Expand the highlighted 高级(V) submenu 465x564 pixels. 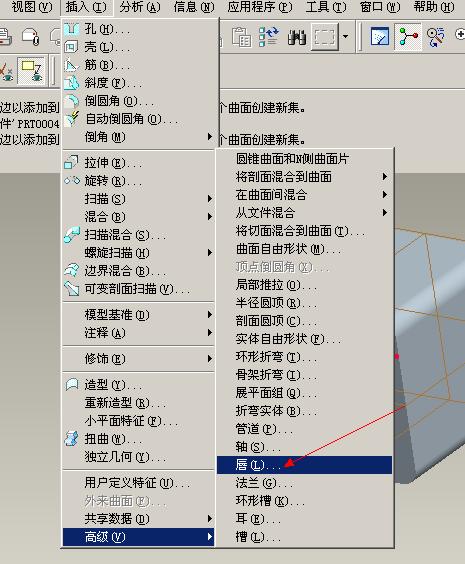pos(139,537)
